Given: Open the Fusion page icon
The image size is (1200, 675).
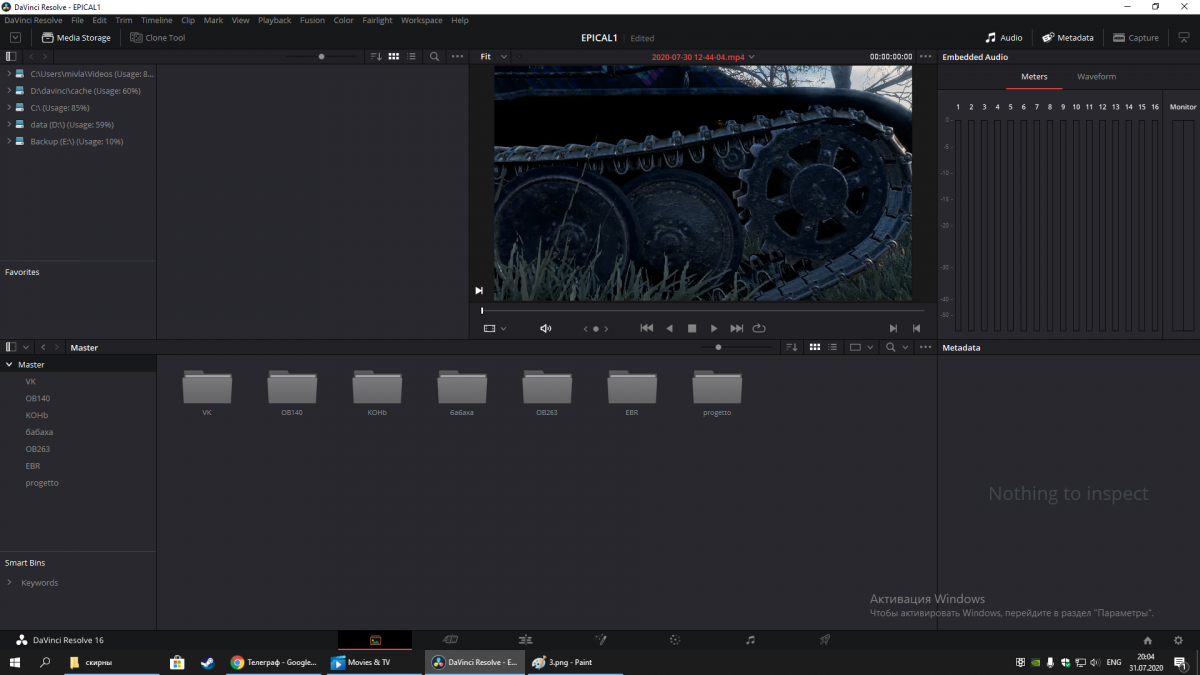Looking at the screenshot, I should coord(600,640).
